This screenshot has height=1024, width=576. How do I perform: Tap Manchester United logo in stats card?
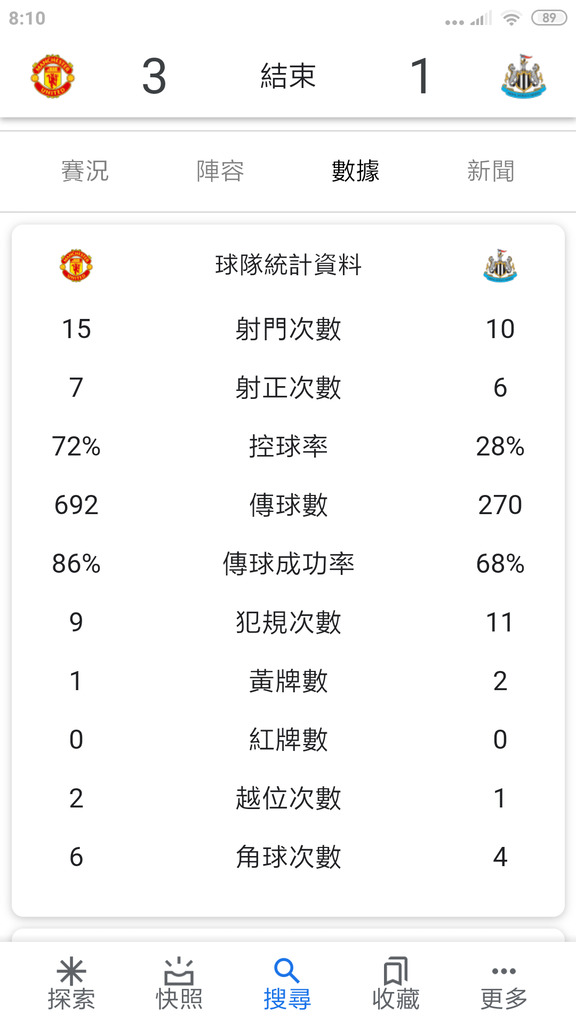coord(76,265)
